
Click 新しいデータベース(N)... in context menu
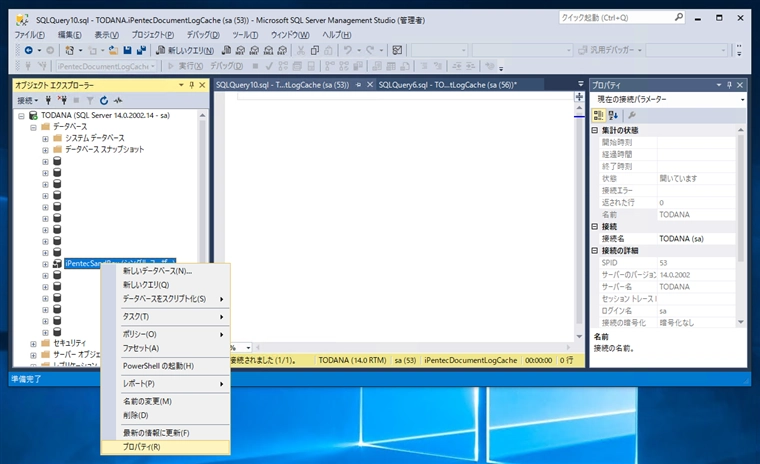pos(157,270)
